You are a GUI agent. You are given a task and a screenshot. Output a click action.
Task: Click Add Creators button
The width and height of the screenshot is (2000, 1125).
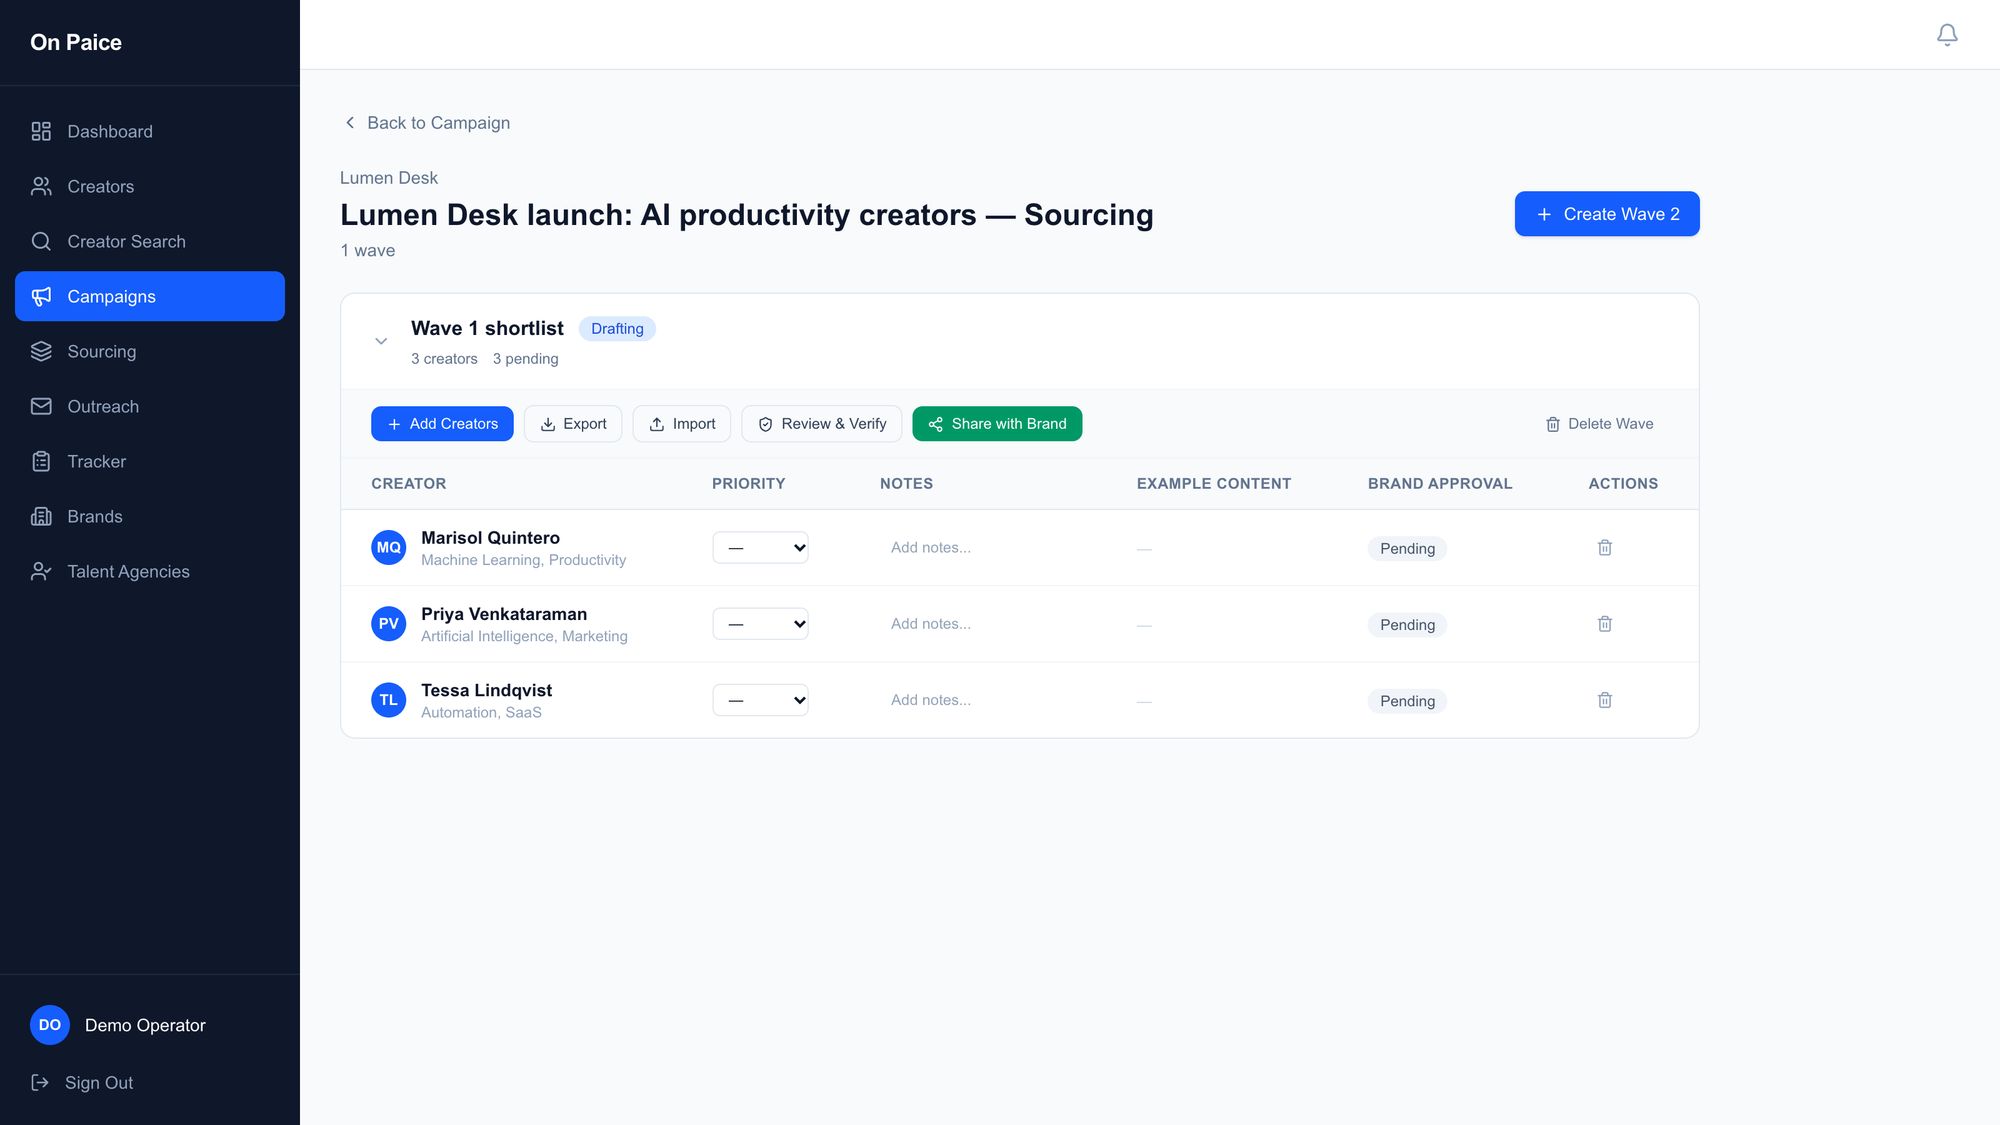click(442, 424)
